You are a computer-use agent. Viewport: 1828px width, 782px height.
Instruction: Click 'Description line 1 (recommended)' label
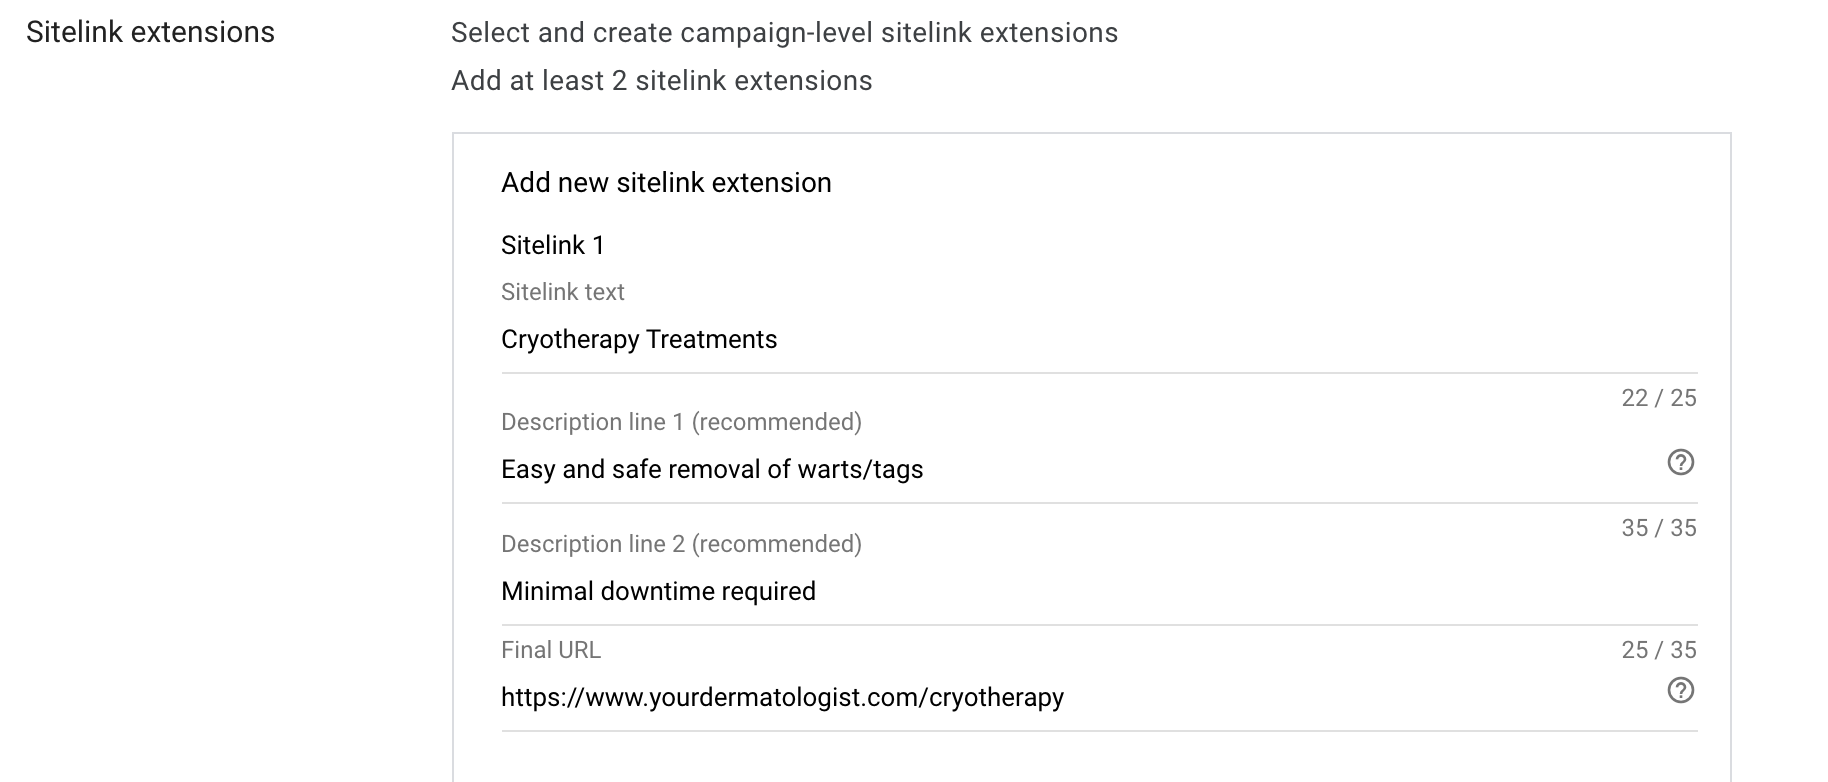(681, 422)
